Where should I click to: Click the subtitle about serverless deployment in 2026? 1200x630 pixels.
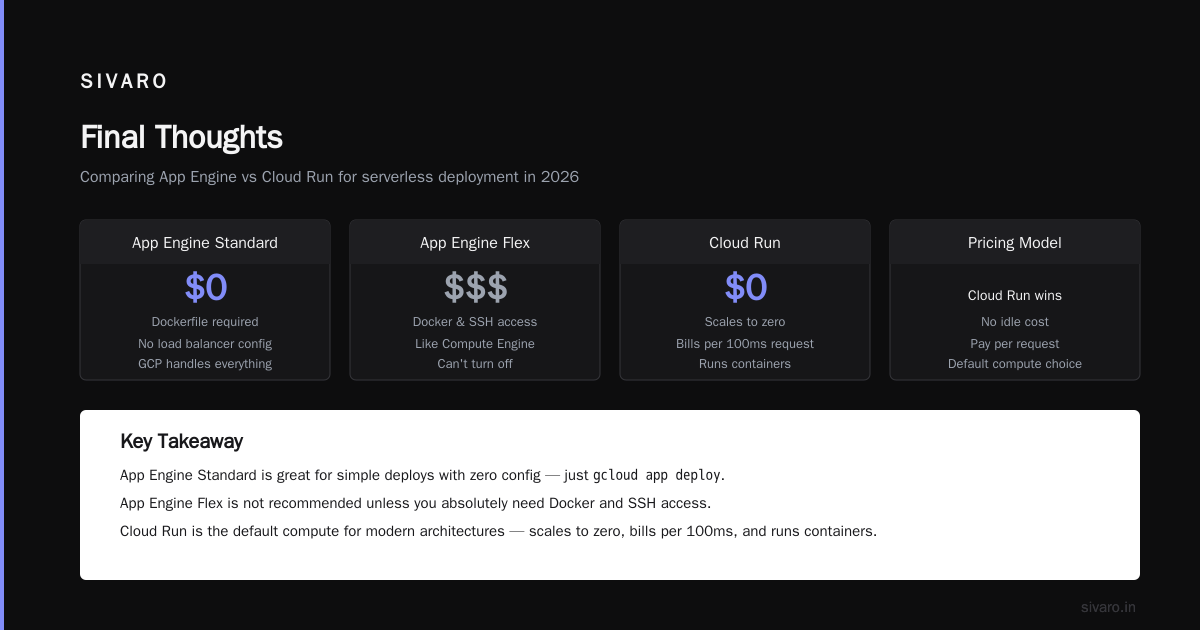coord(329,177)
